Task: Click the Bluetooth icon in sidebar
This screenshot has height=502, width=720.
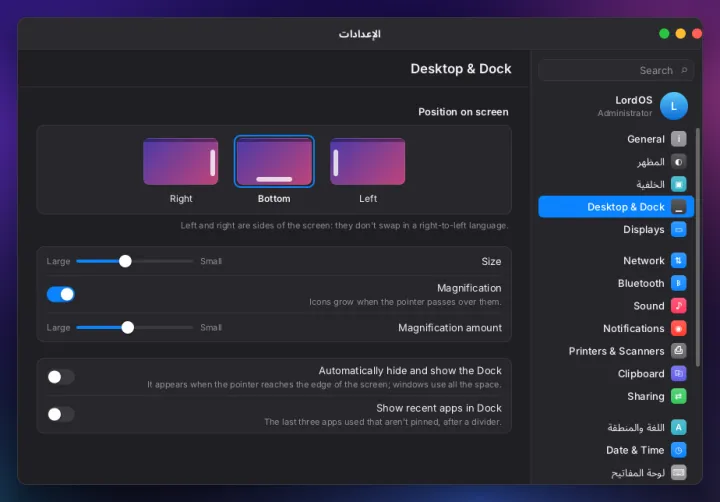Action: tap(678, 283)
